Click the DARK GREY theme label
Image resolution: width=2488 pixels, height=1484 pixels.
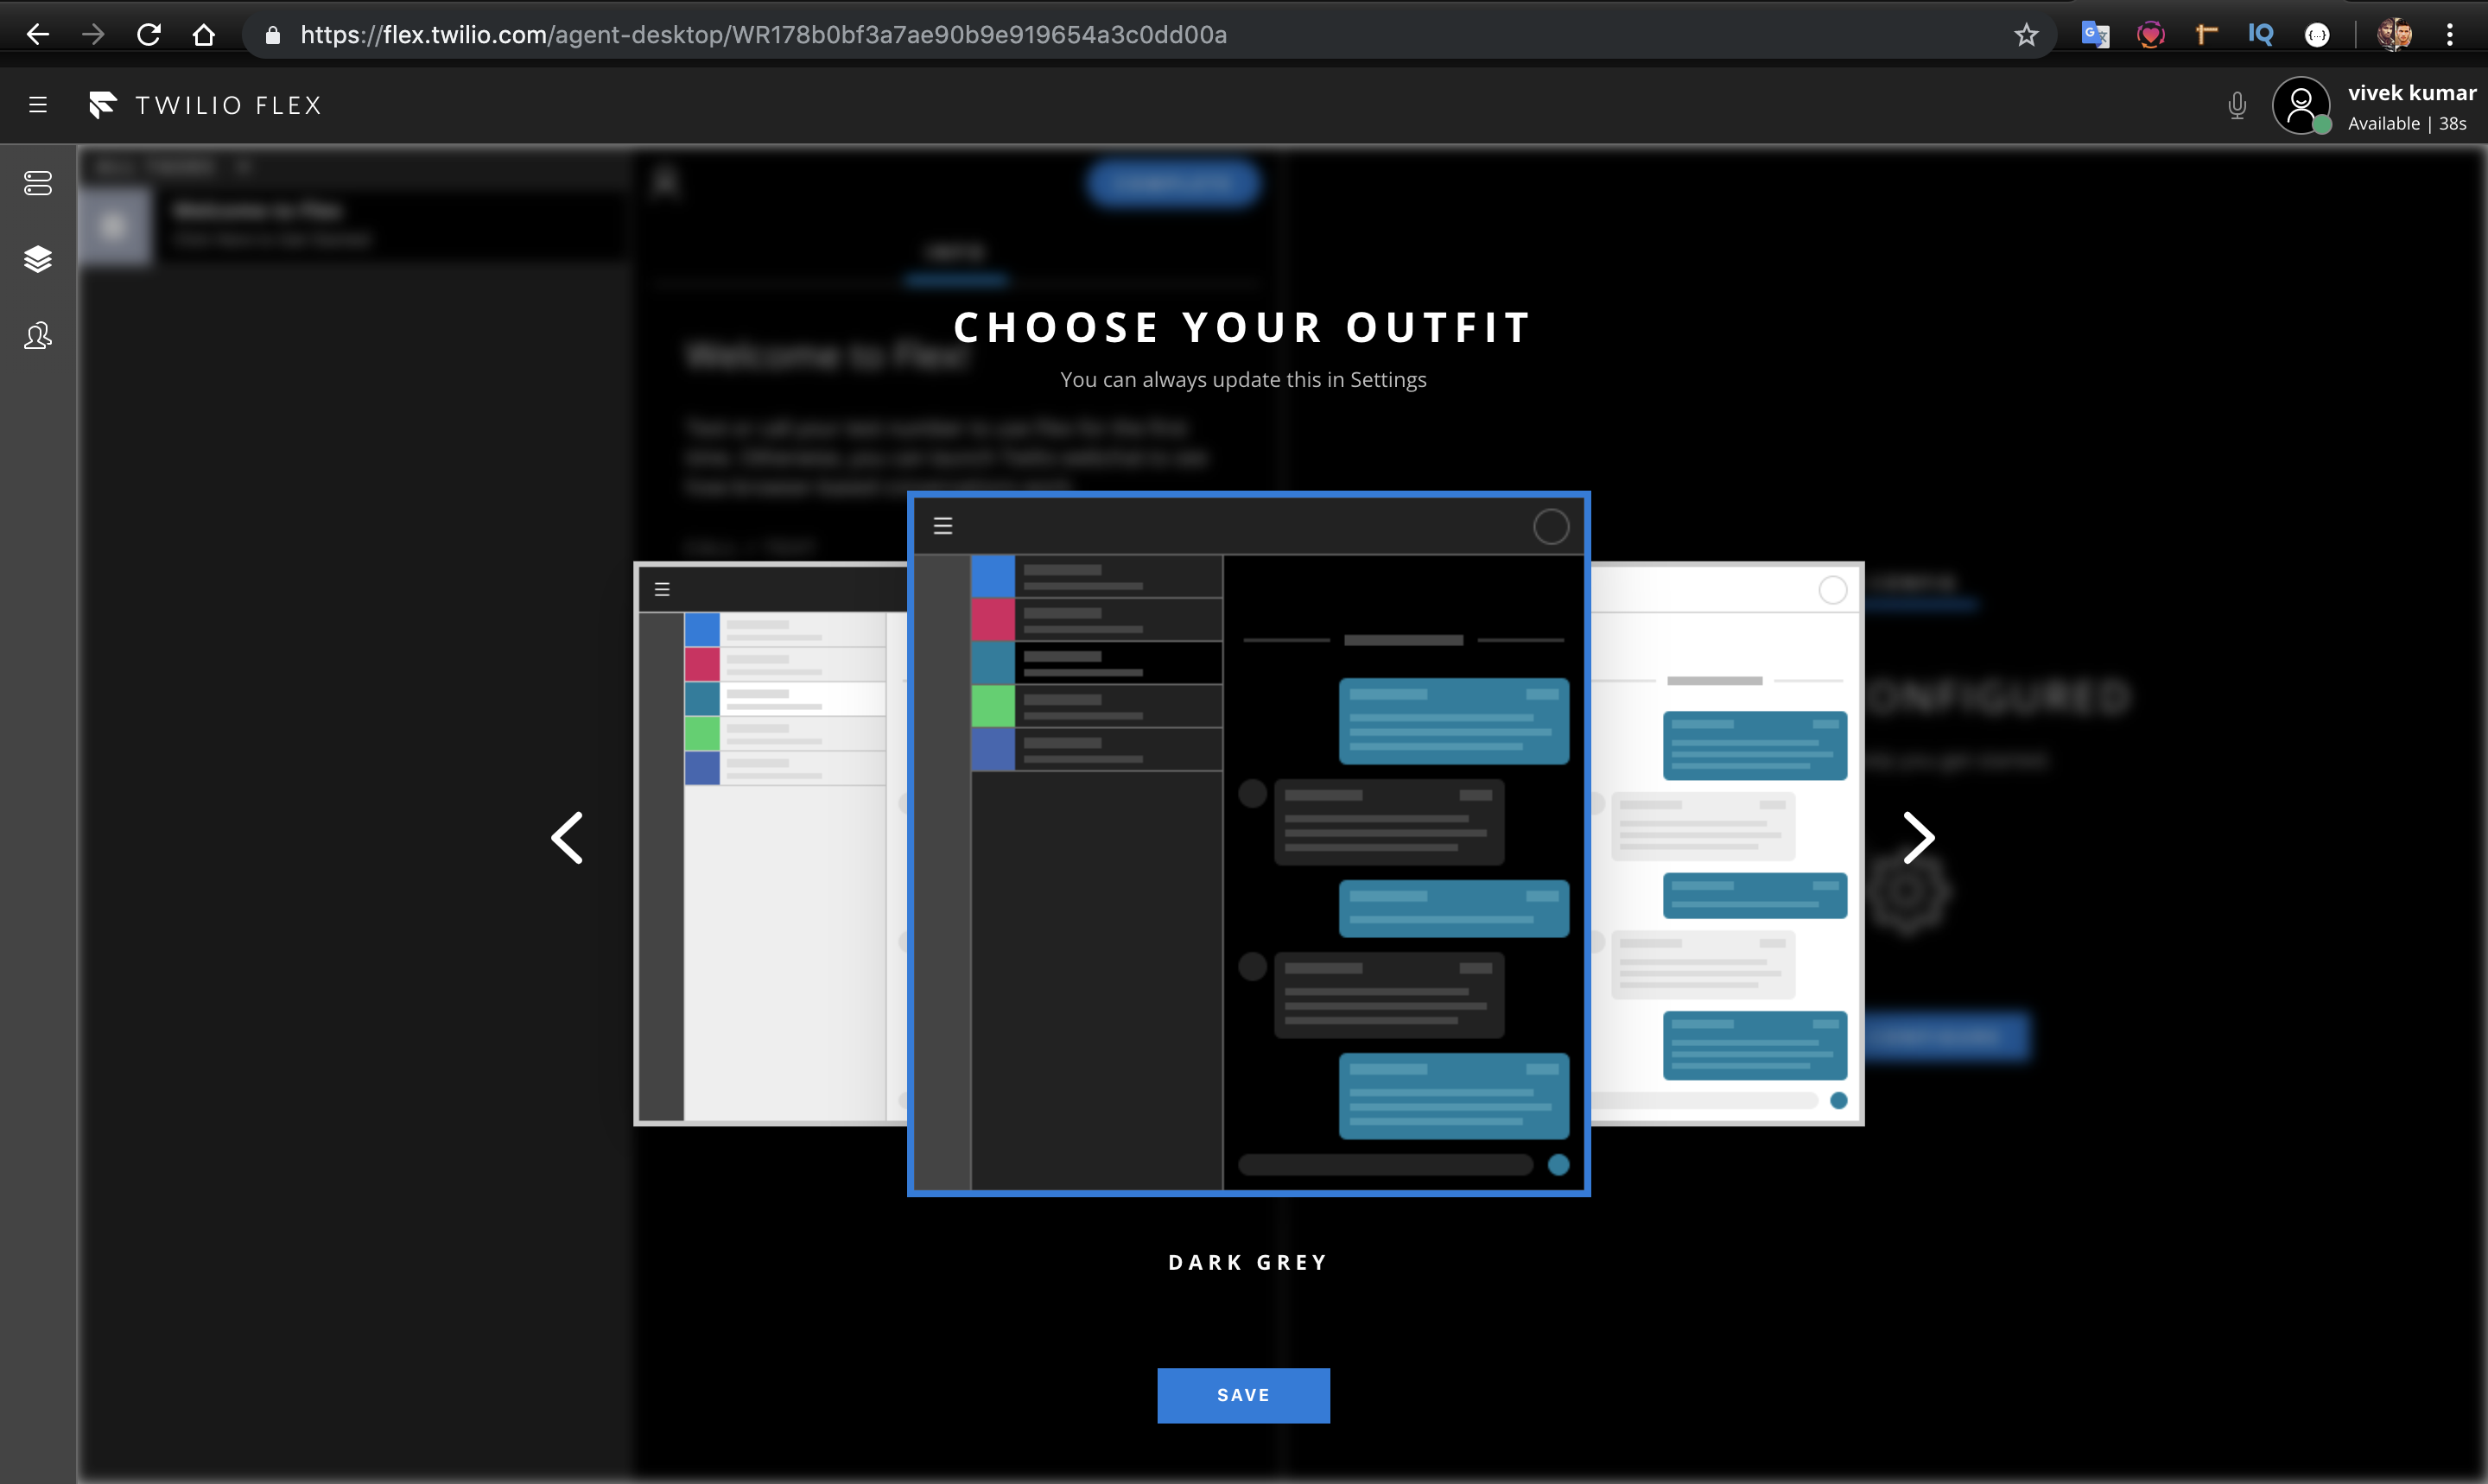tap(1248, 1262)
